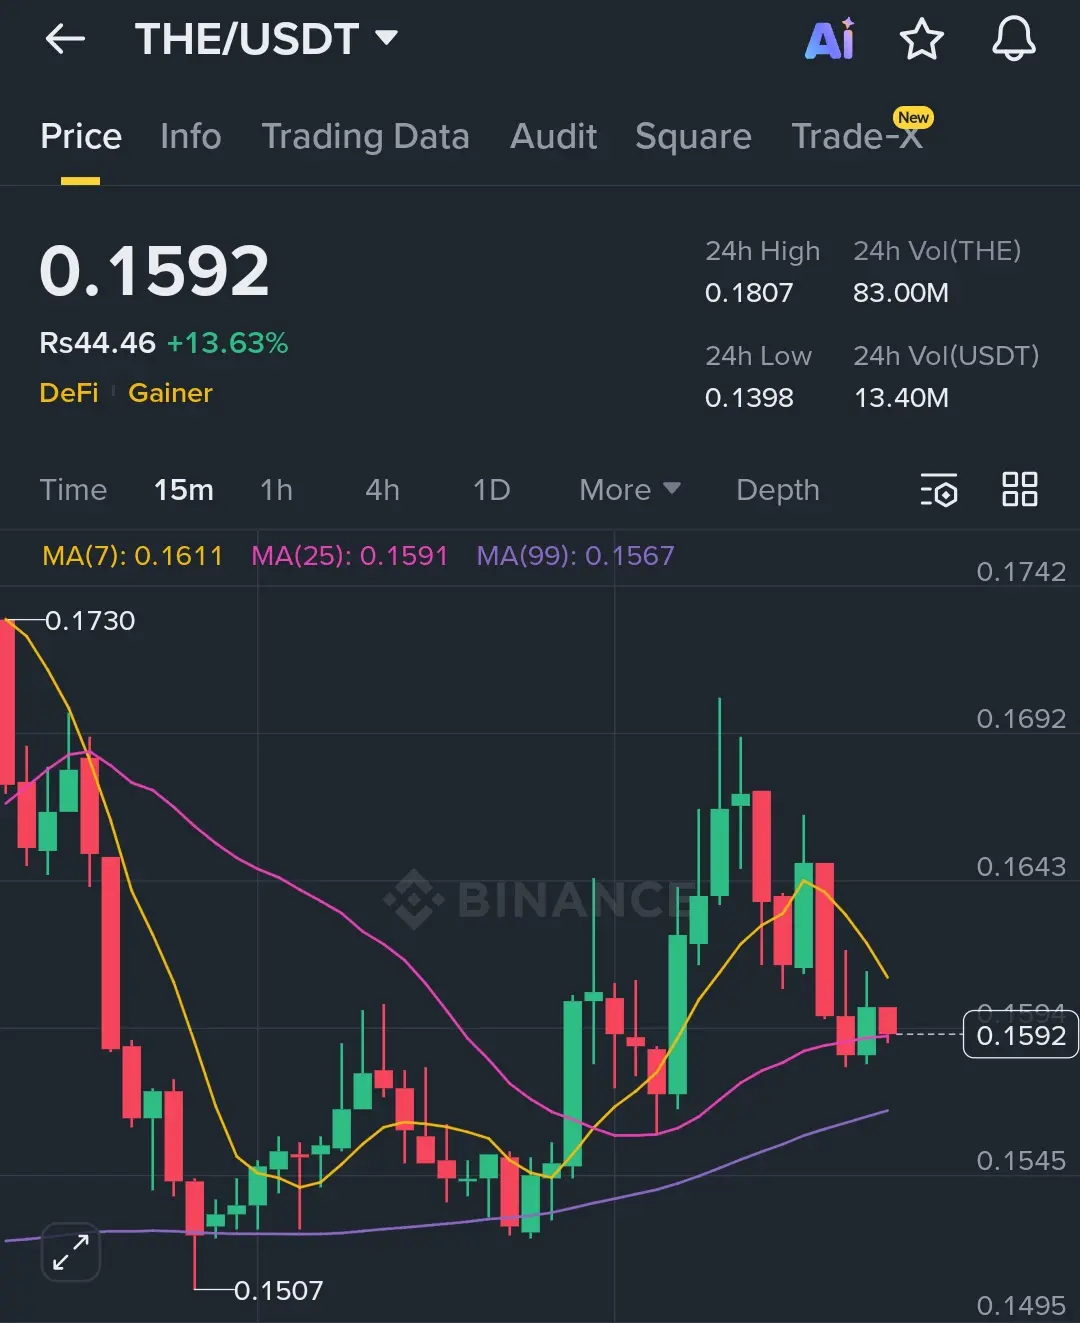Tap the DeFi category tag
The width and height of the screenshot is (1080, 1323).
69,393
